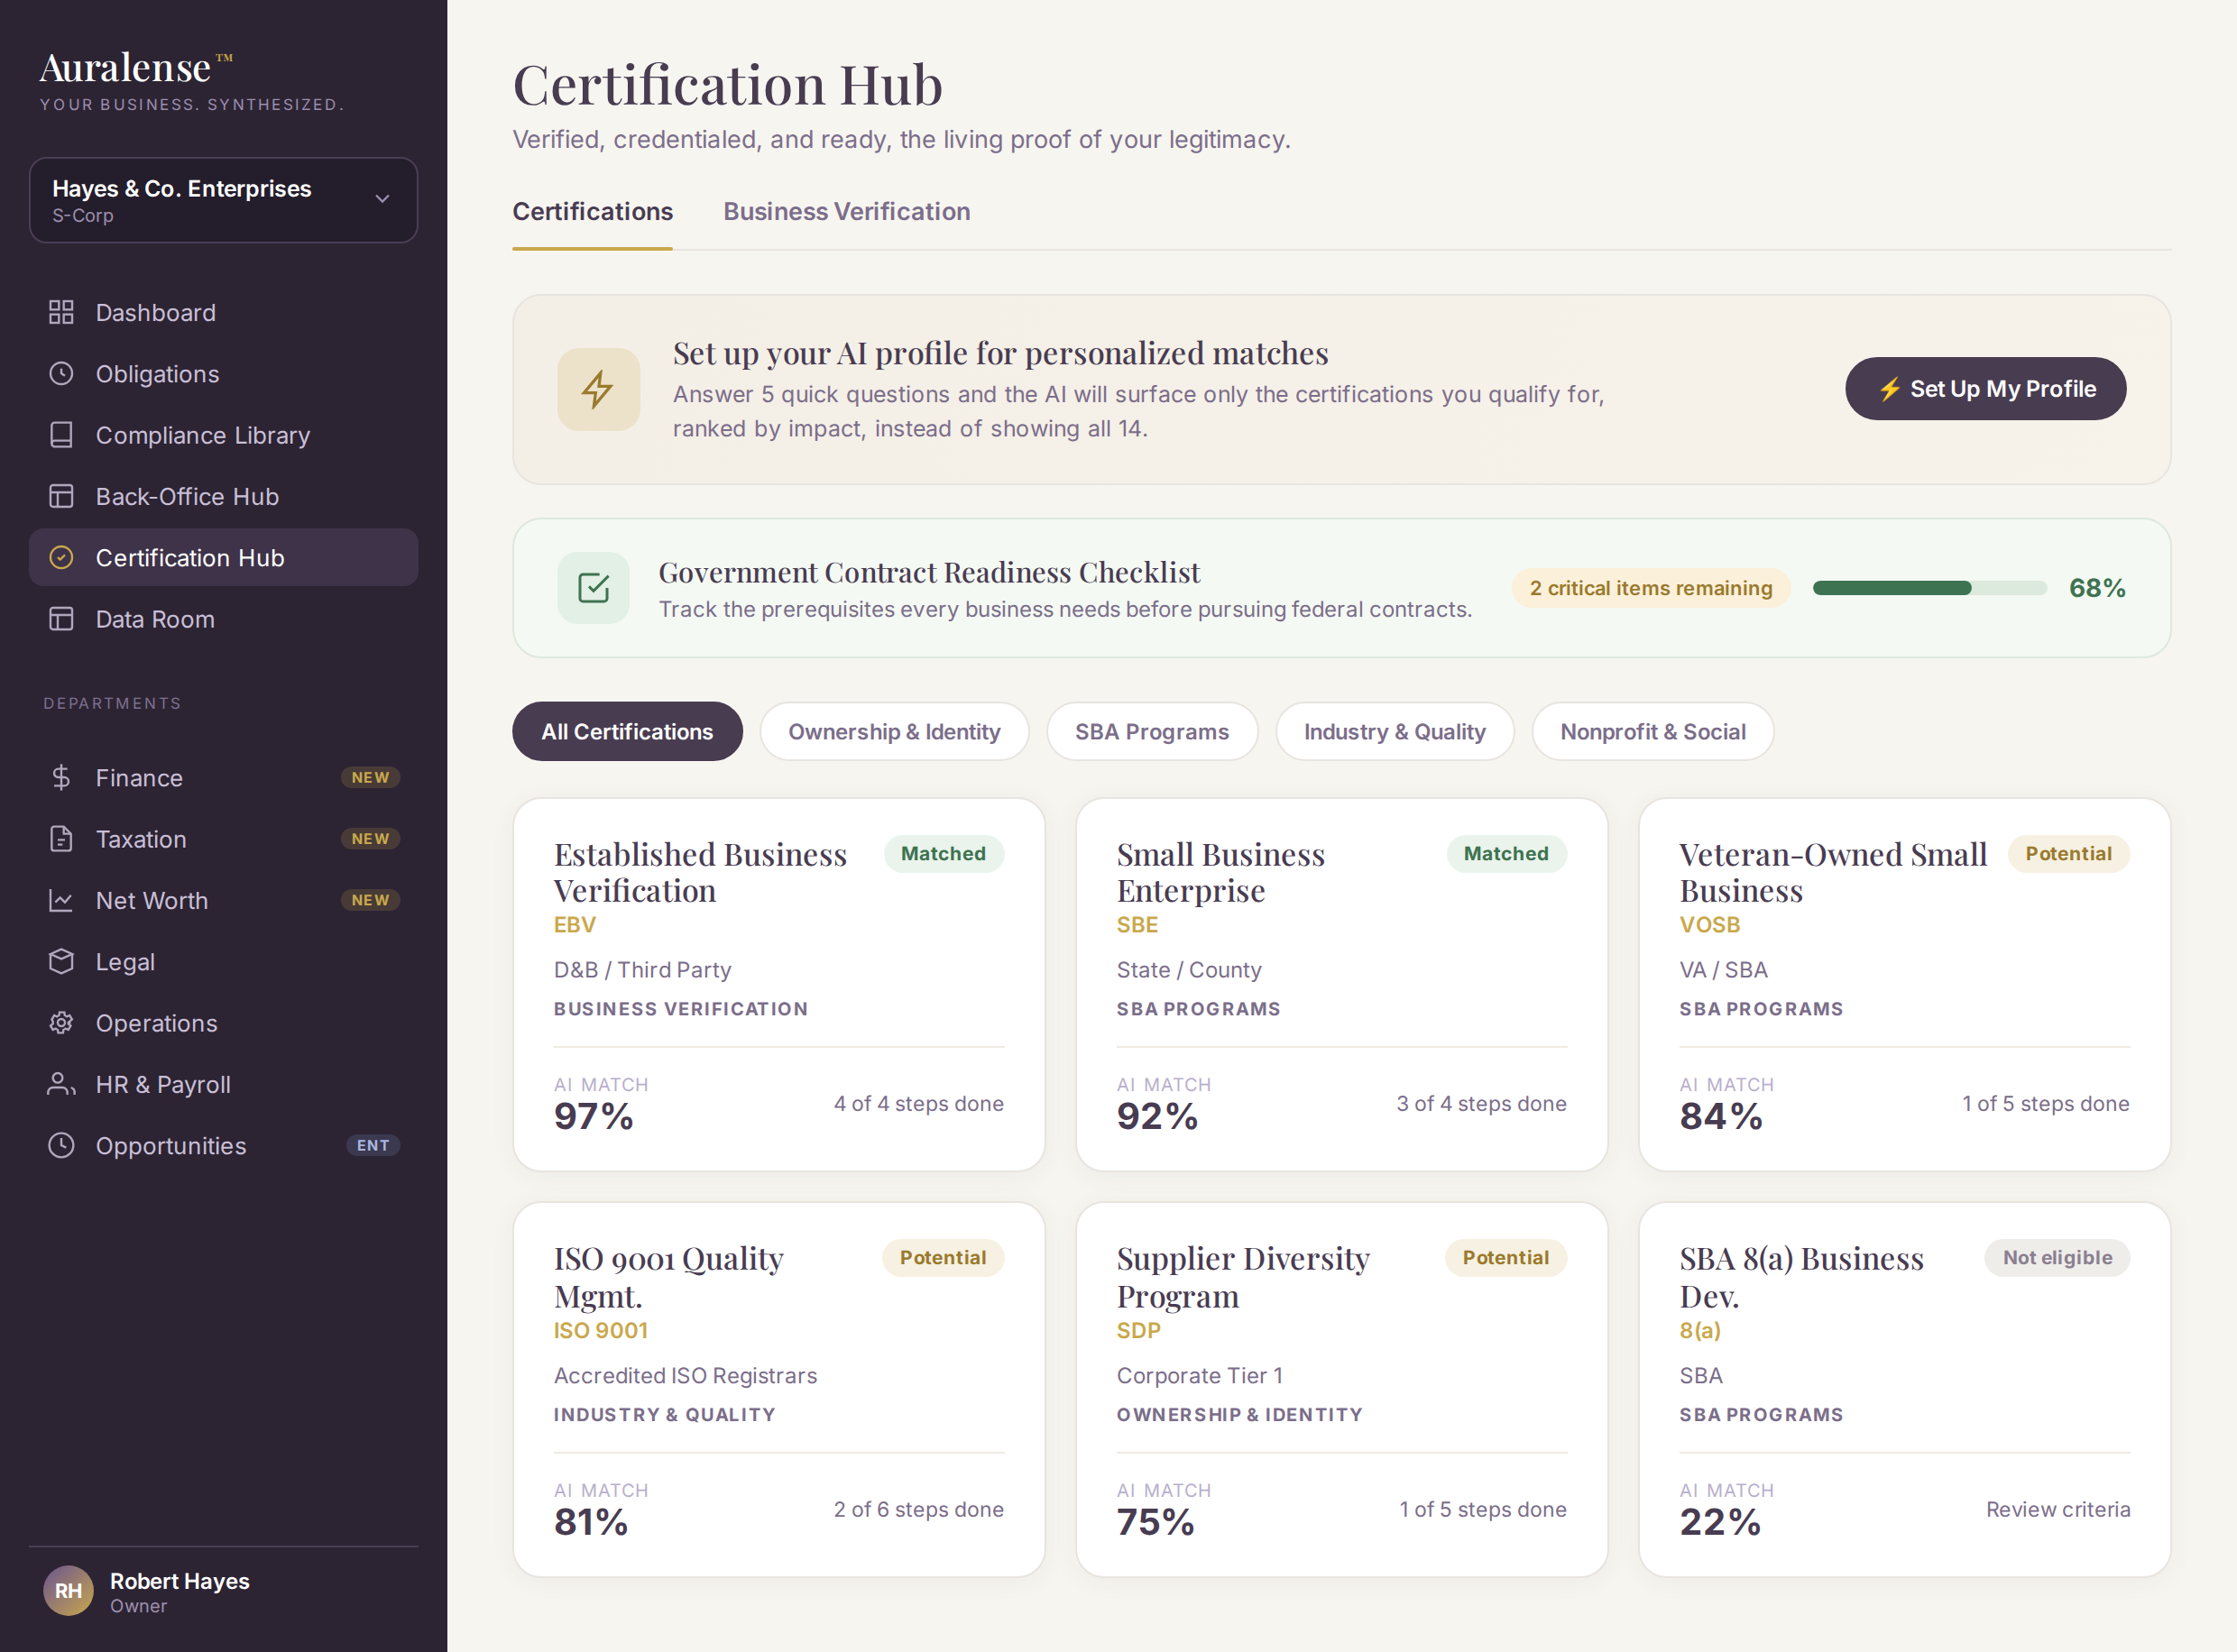Open the Government Contract Readiness Checklist
Screen dimensions: 2237x1652
1341,588
